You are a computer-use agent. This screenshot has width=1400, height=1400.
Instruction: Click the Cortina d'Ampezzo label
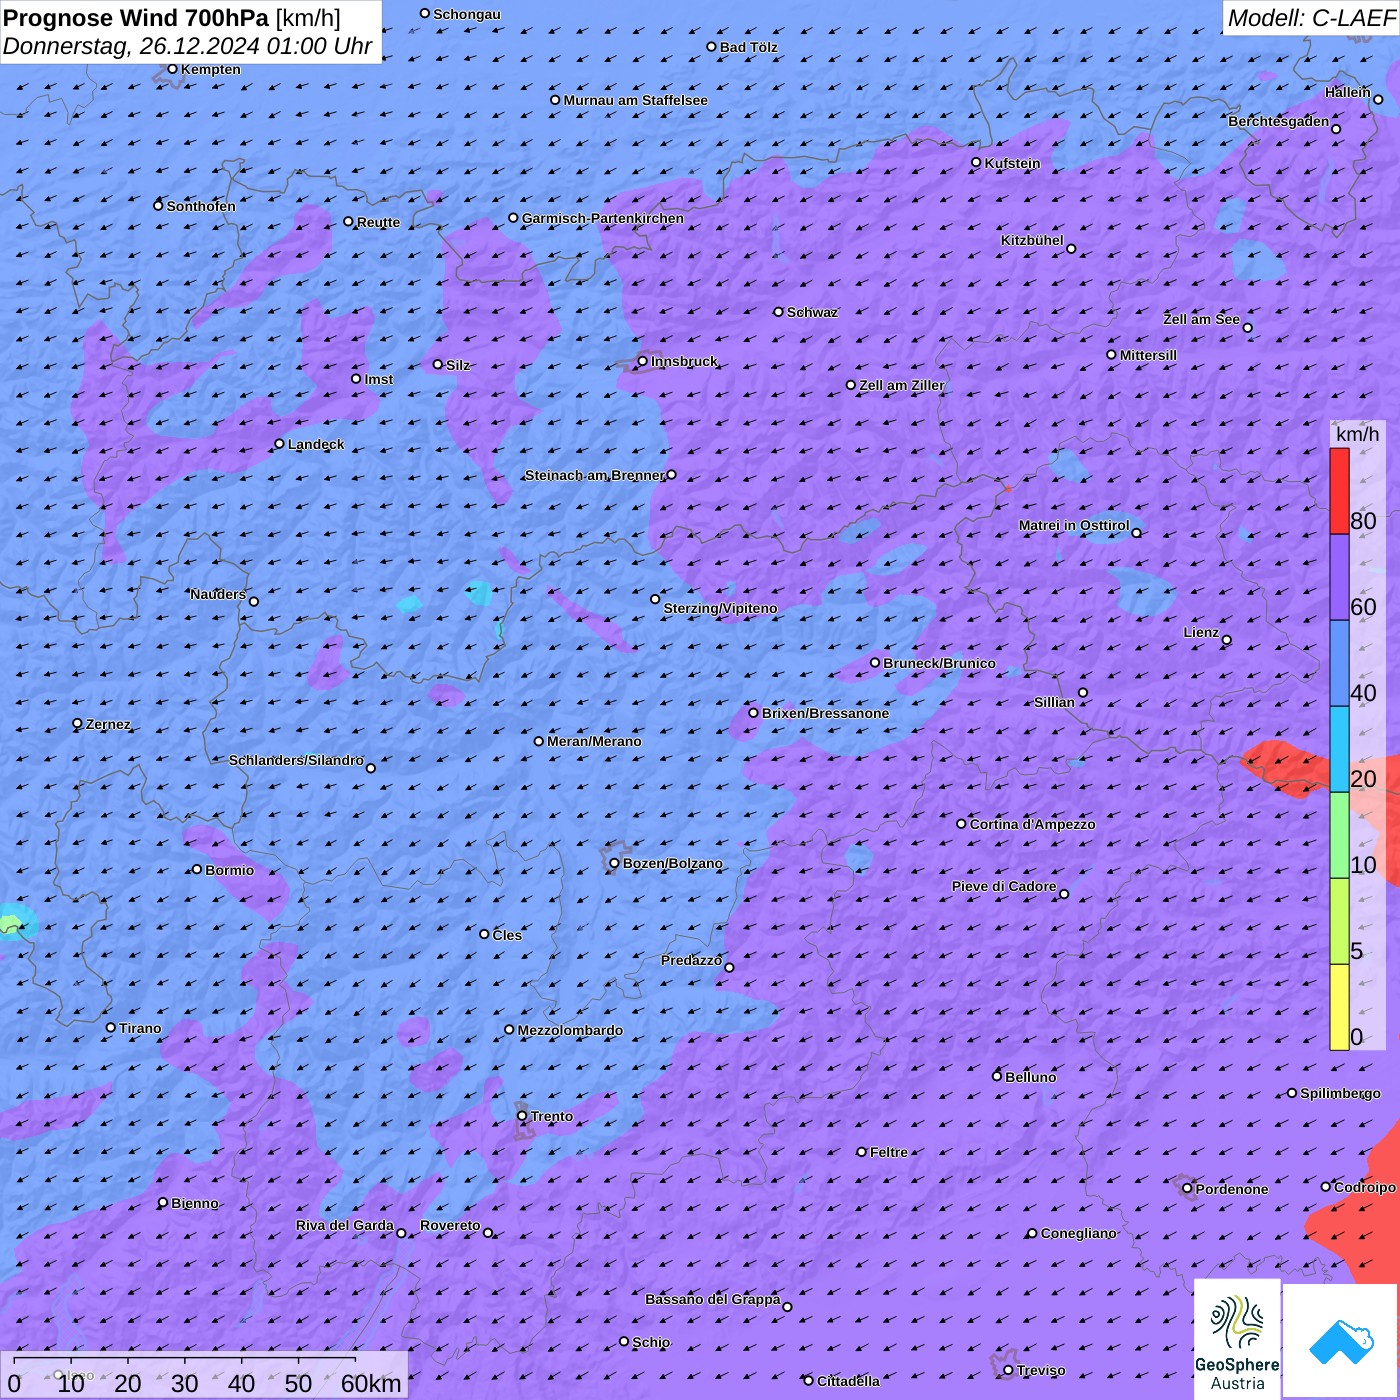1033,824
